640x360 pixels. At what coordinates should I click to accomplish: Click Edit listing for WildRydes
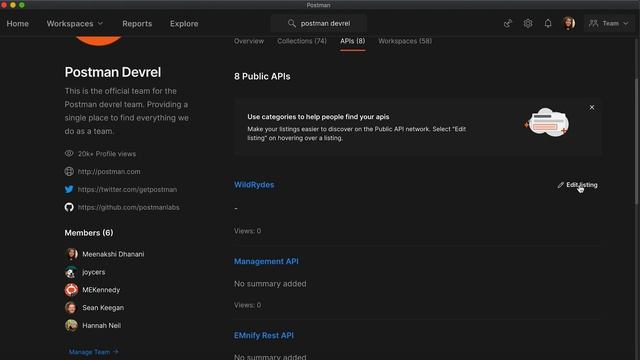click(x=578, y=185)
